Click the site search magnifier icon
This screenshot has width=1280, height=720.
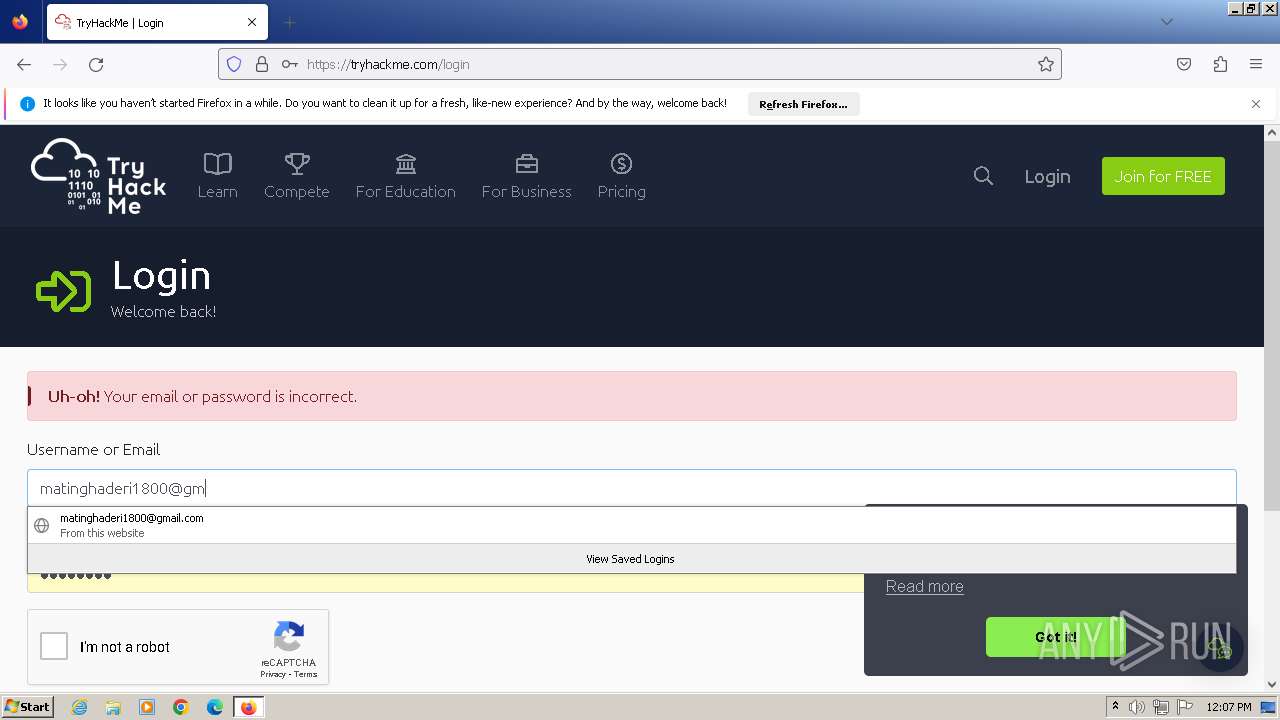click(x=983, y=176)
